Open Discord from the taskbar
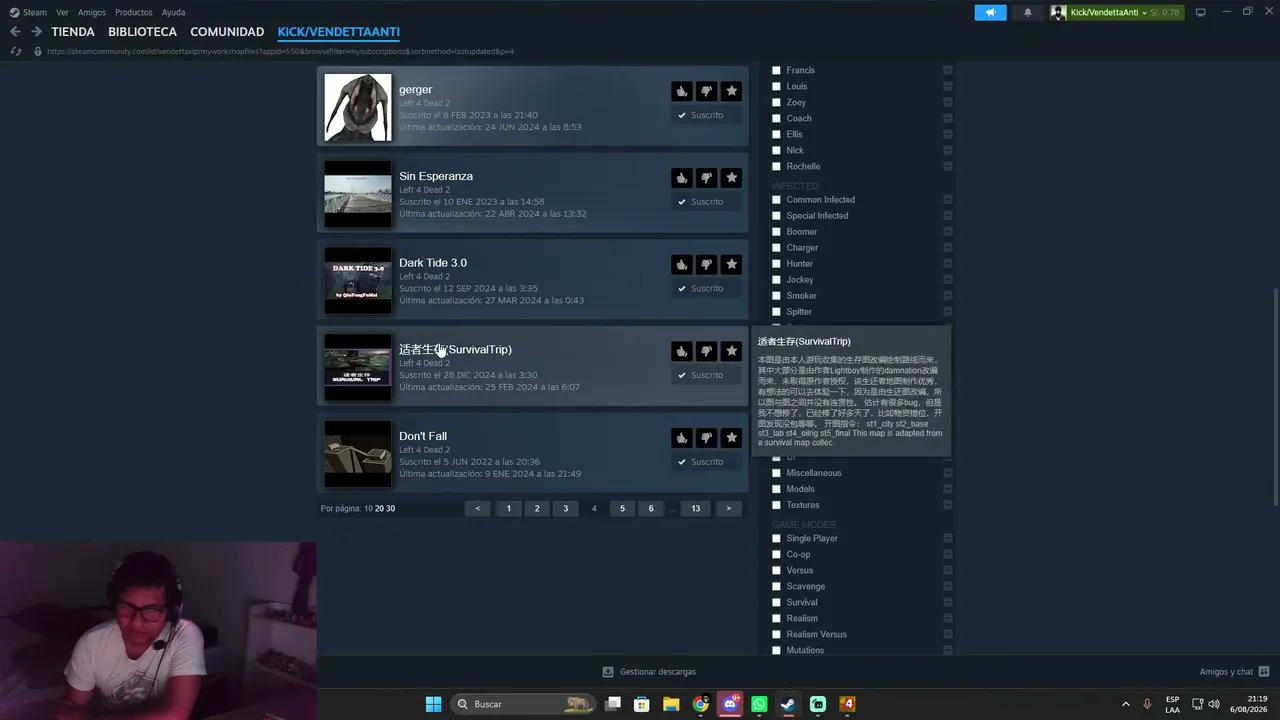Screen dimensions: 1280x720 (730, 704)
